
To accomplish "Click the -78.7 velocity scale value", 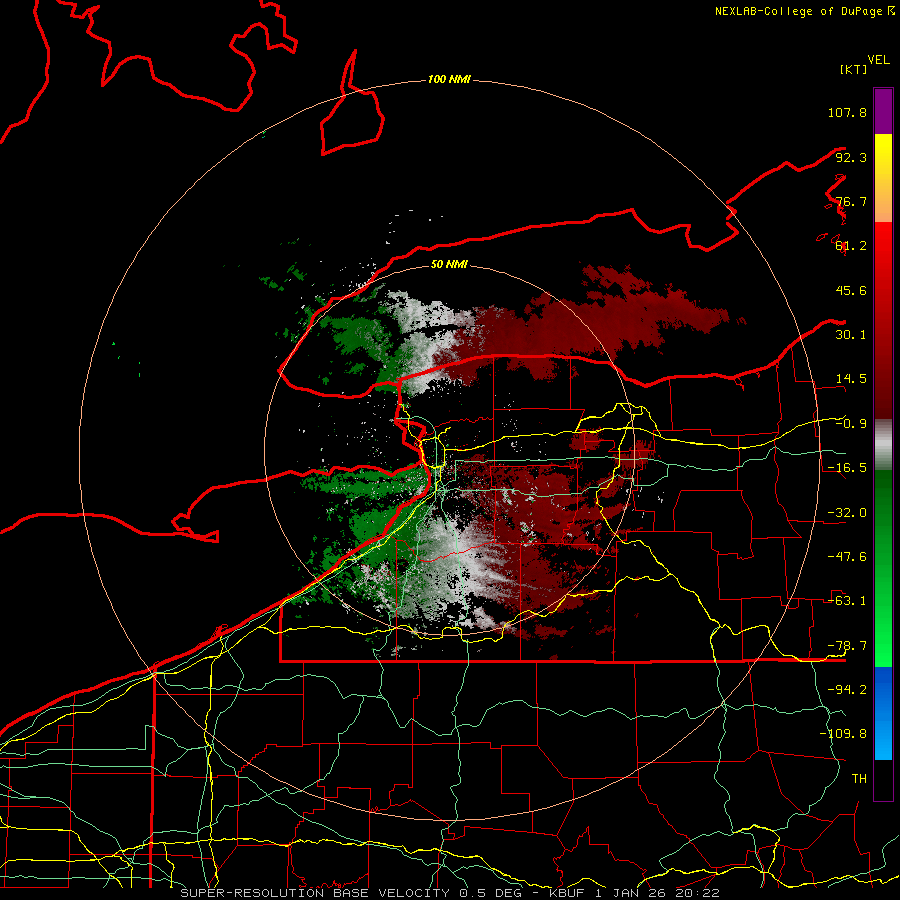I will [x=847, y=646].
